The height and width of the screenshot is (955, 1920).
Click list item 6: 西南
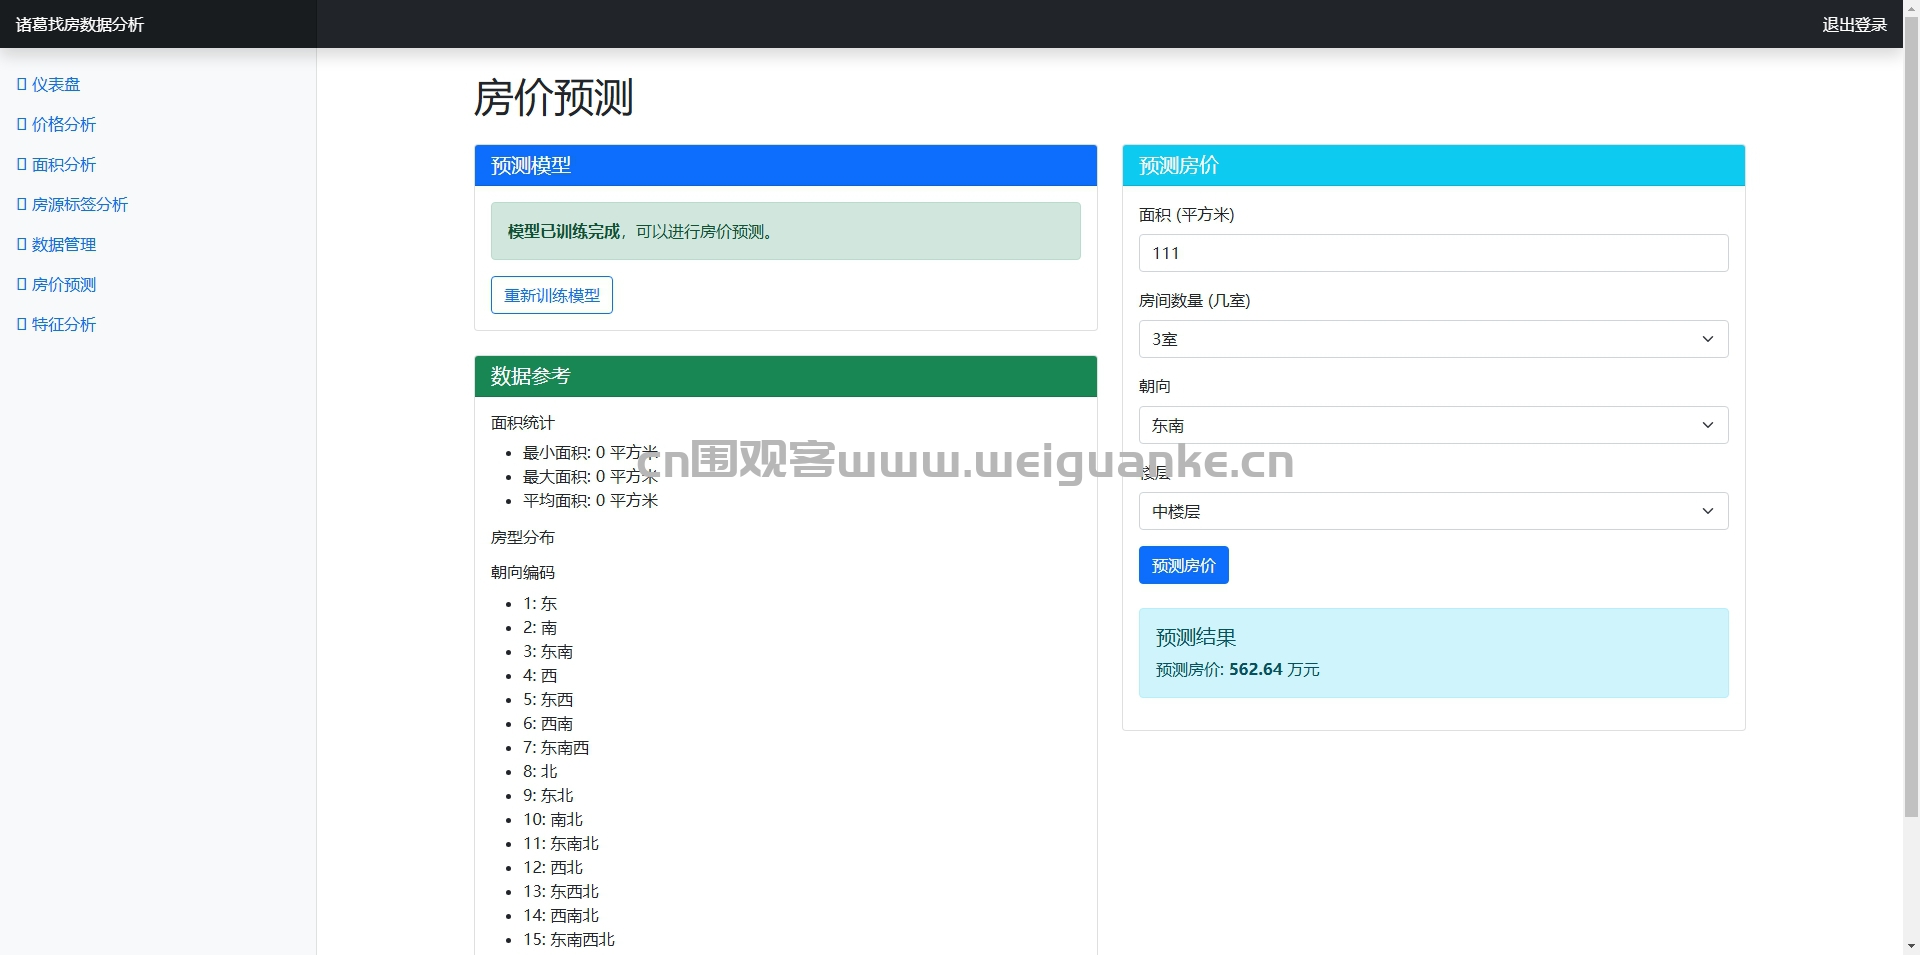click(548, 724)
